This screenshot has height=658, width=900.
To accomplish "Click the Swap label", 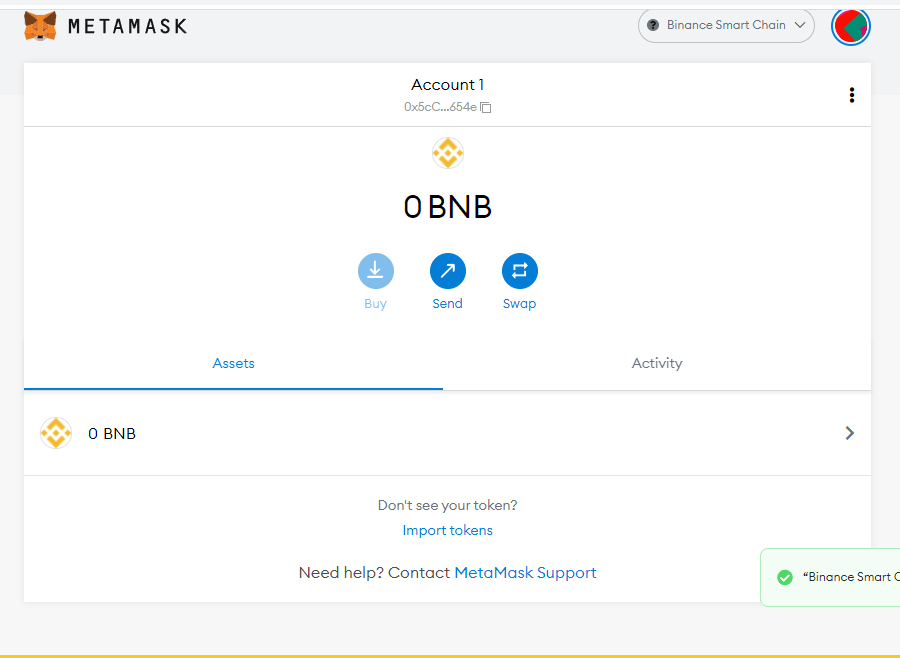I will tap(519, 304).
